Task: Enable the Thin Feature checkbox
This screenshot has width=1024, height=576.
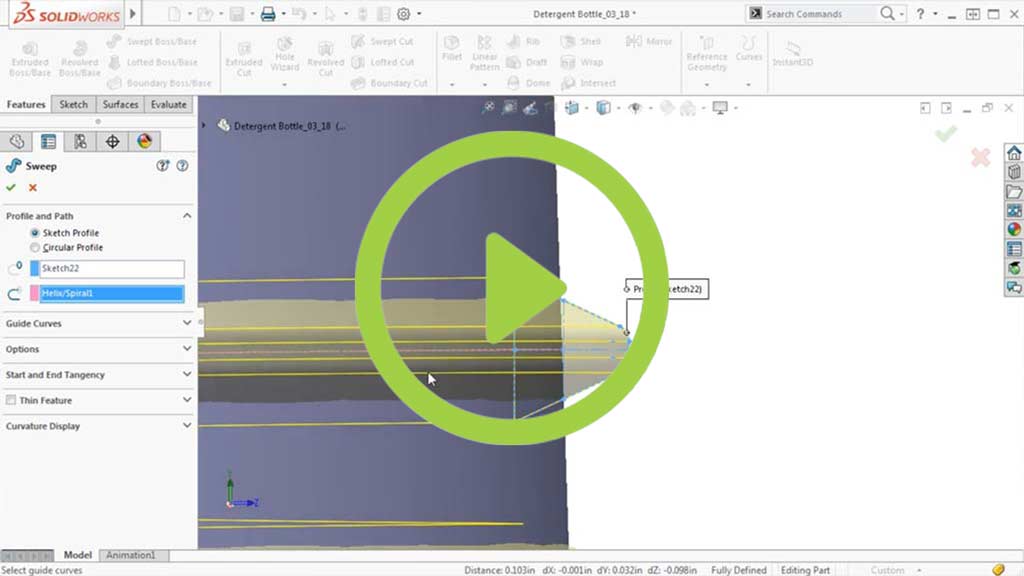Action: tap(11, 401)
